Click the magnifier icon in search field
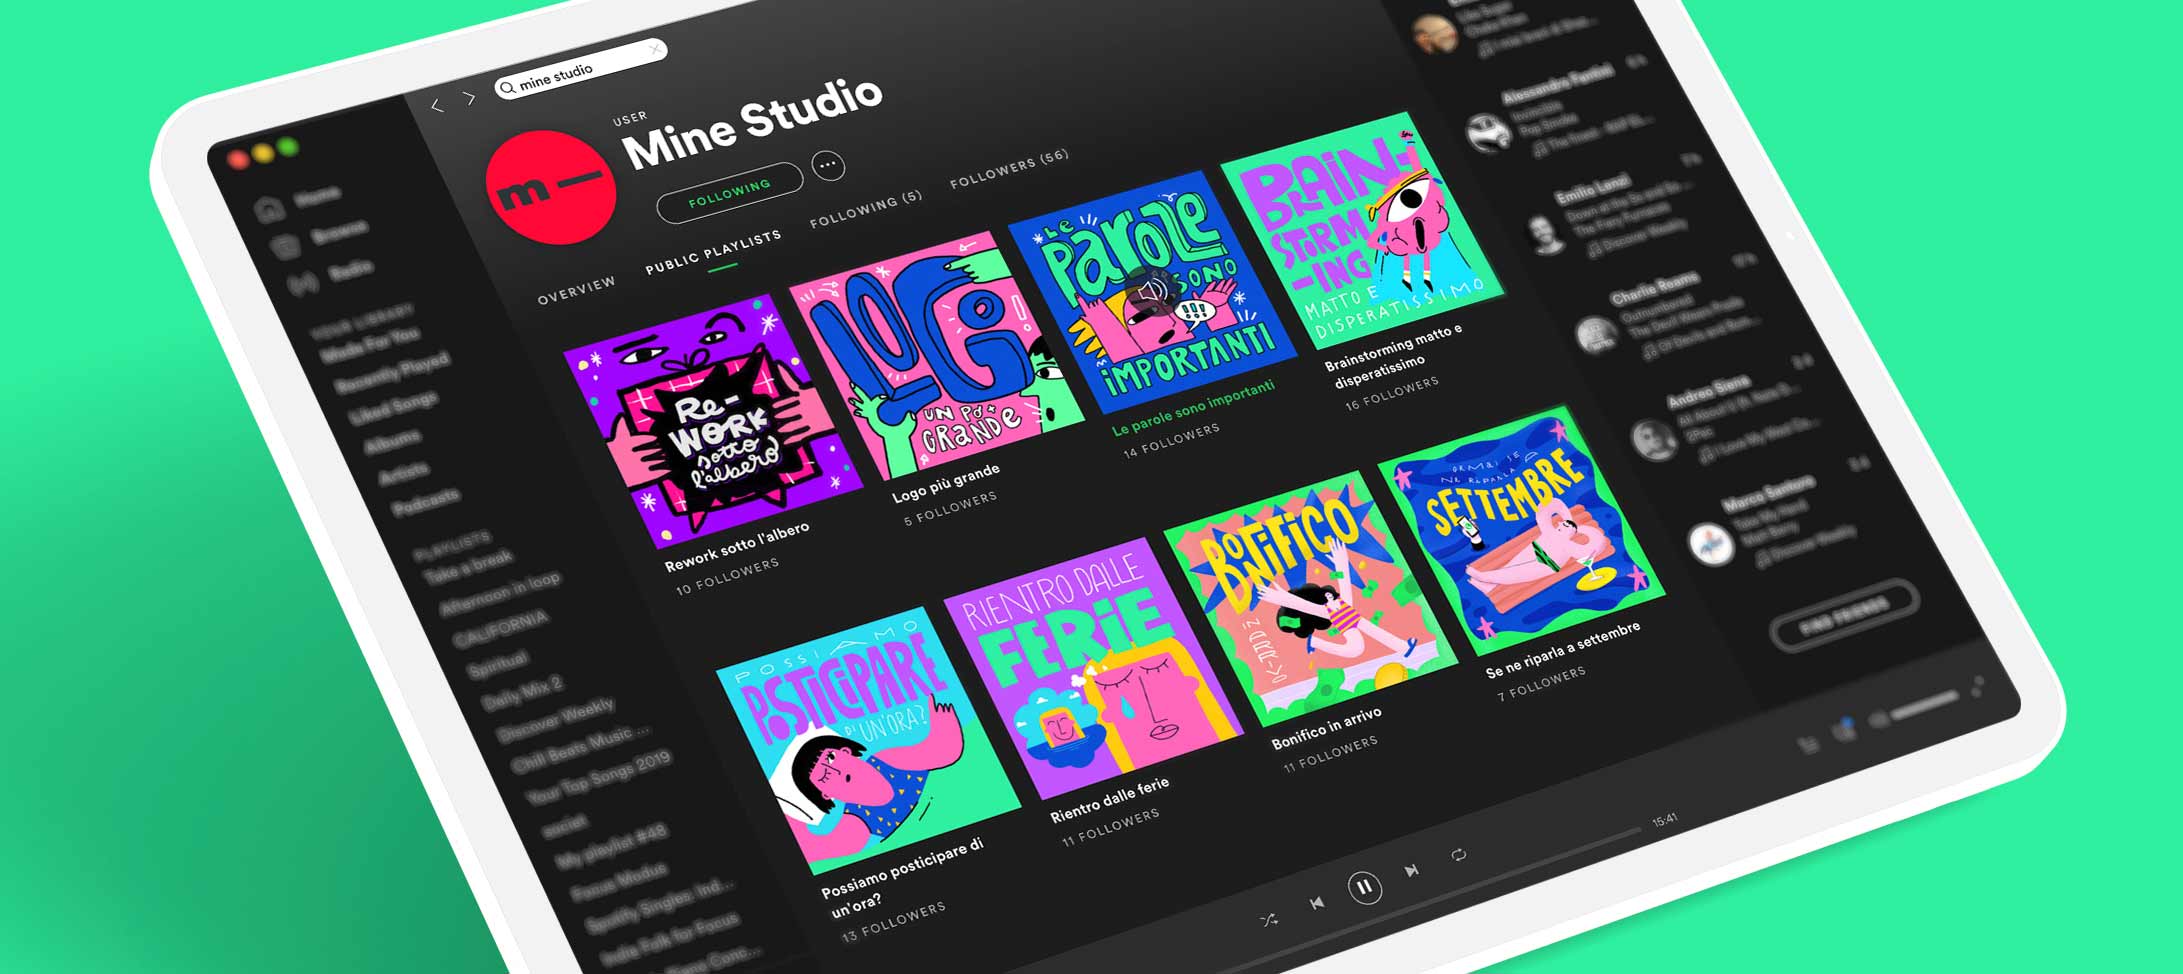The image size is (2183, 974). (x=508, y=88)
